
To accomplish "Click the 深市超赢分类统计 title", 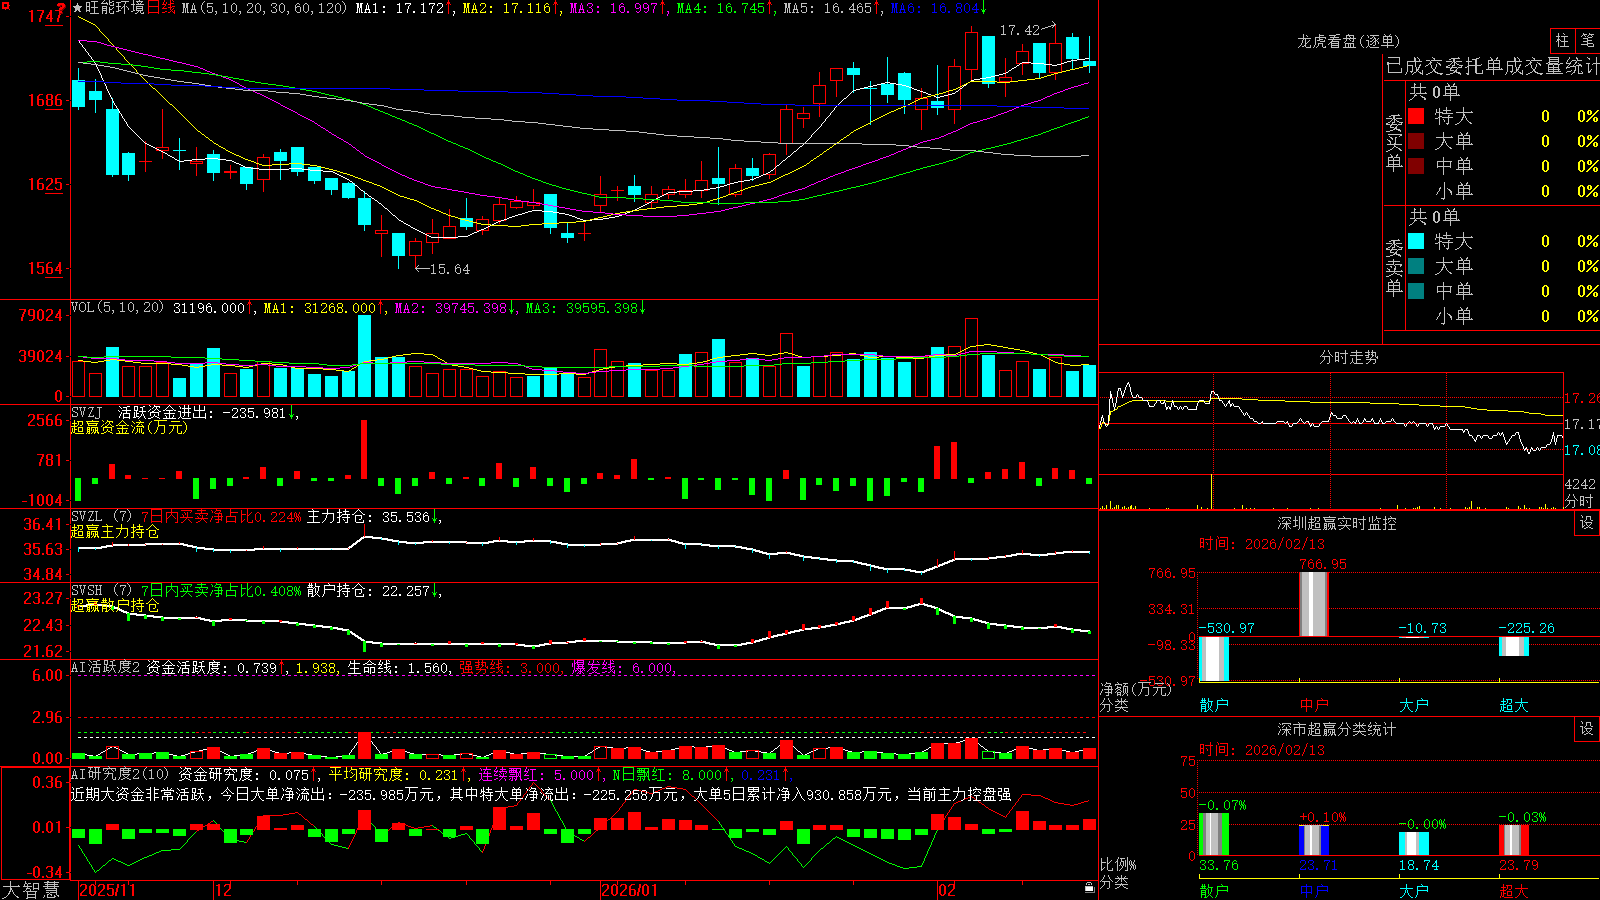I will (1337, 729).
